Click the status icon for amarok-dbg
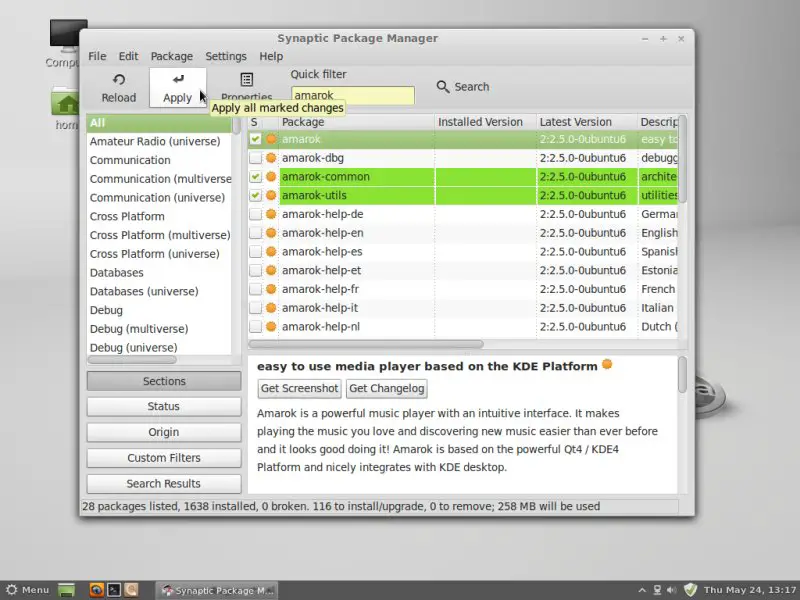800x600 pixels. coord(271,158)
